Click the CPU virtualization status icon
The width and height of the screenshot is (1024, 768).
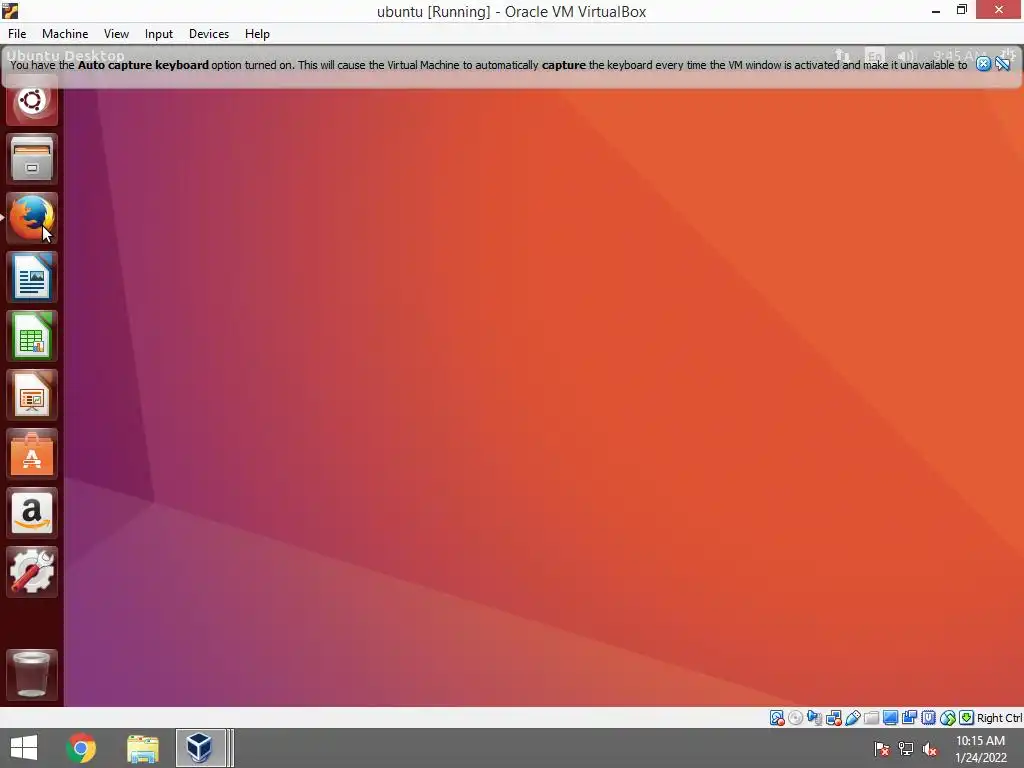tap(928, 718)
